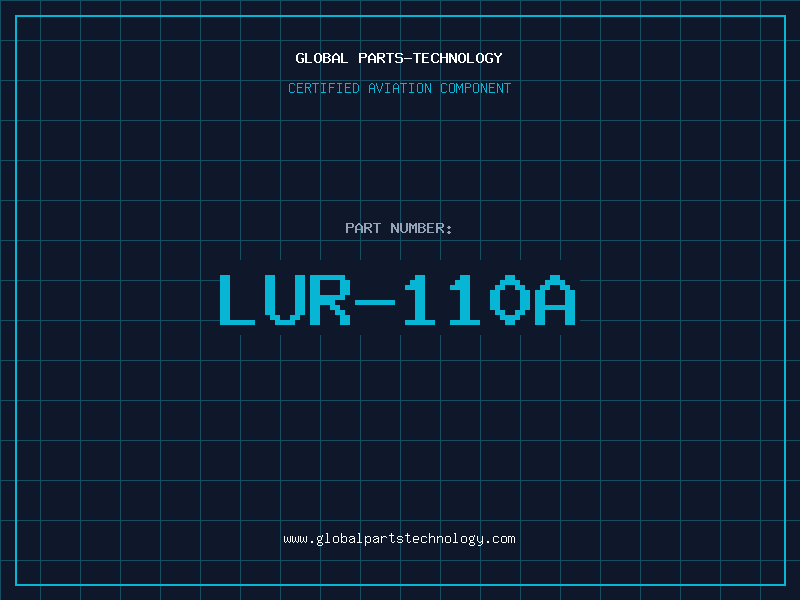This screenshot has width=800, height=600.
Task: Click the PART NUMBER: label
Action: [x=398, y=228]
